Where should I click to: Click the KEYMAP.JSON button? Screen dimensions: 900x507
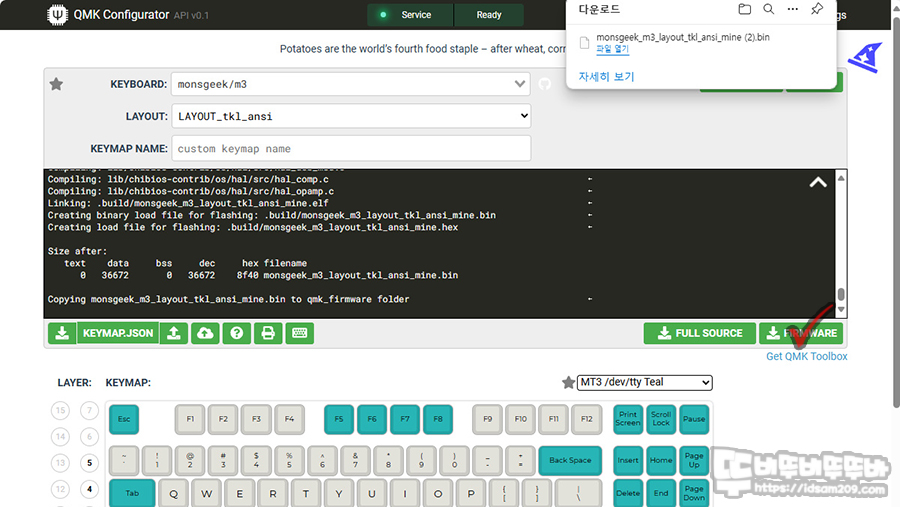118,333
